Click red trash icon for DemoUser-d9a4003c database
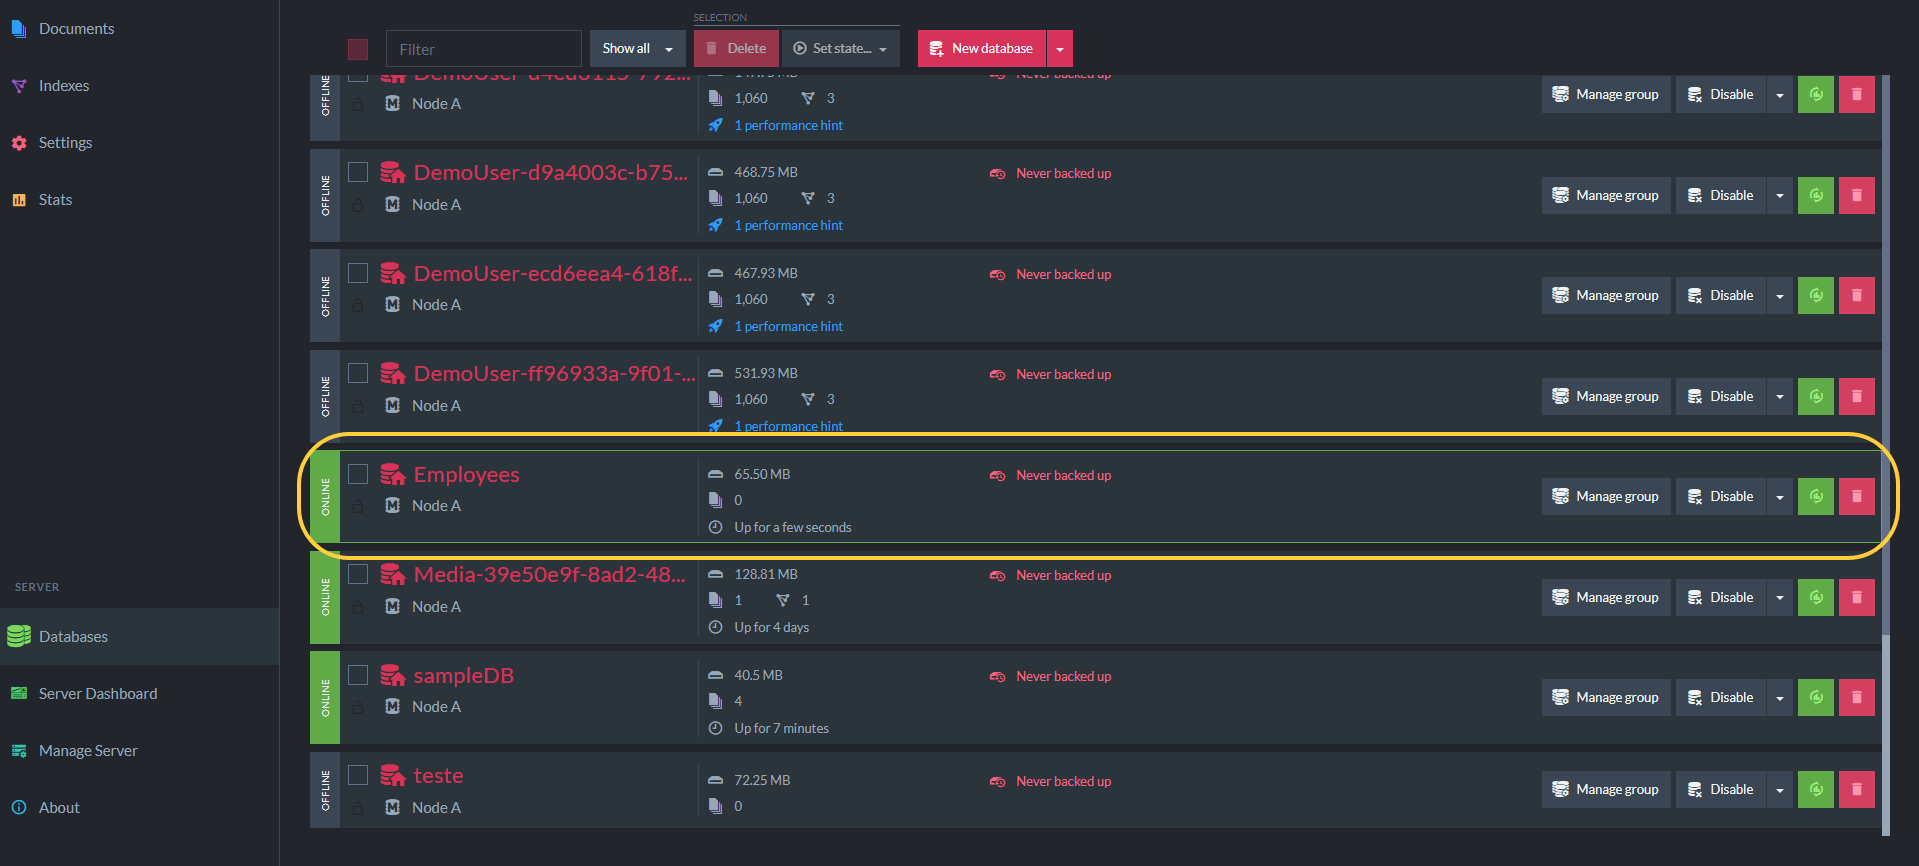The height and width of the screenshot is (866, 1919). coord(1856,196)
